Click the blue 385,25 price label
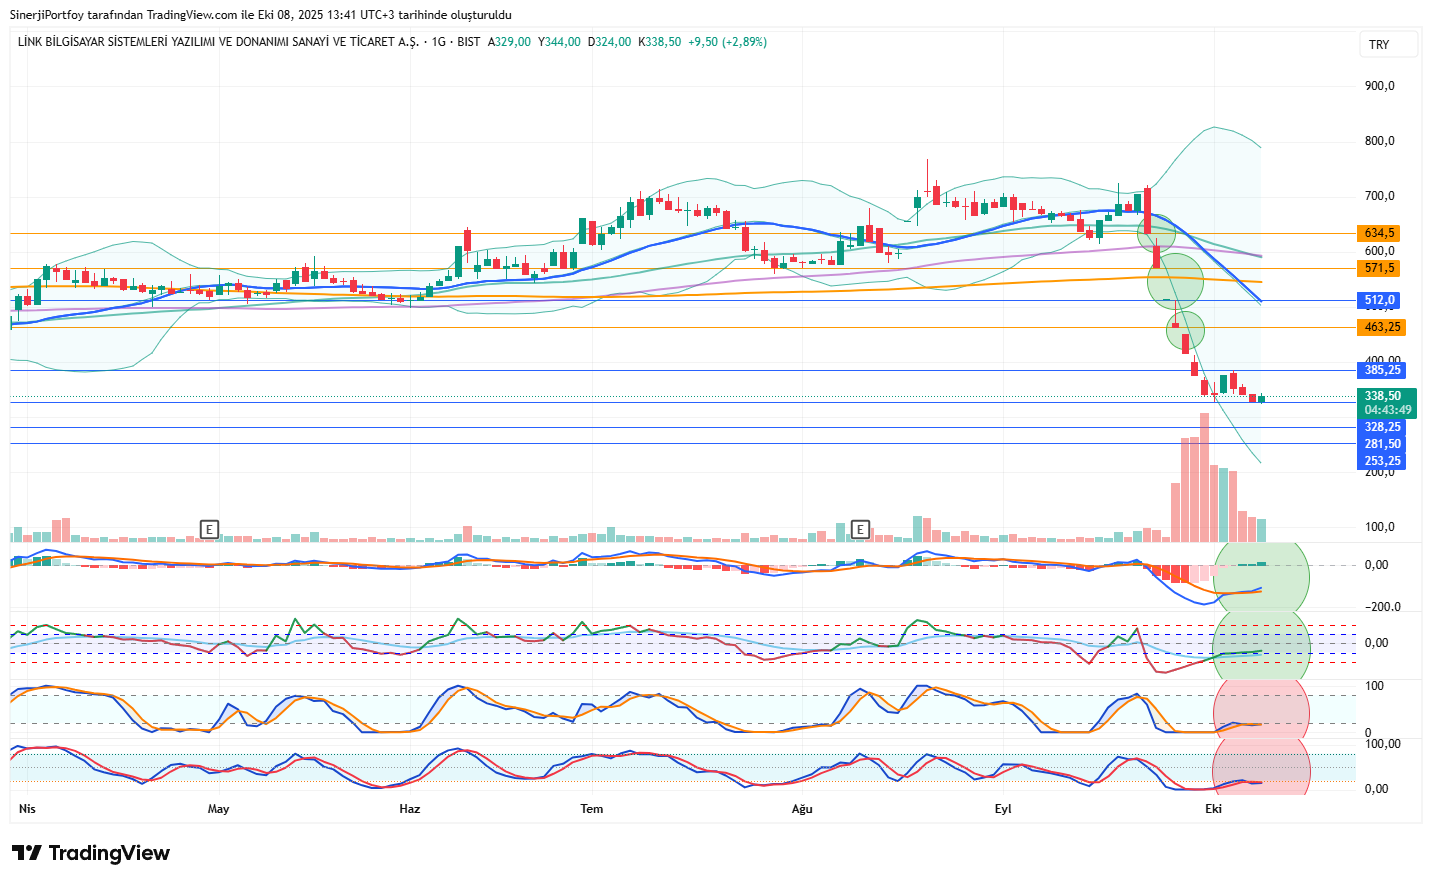This screenshot has width=1432, height=883. (x=1382, y=370)
